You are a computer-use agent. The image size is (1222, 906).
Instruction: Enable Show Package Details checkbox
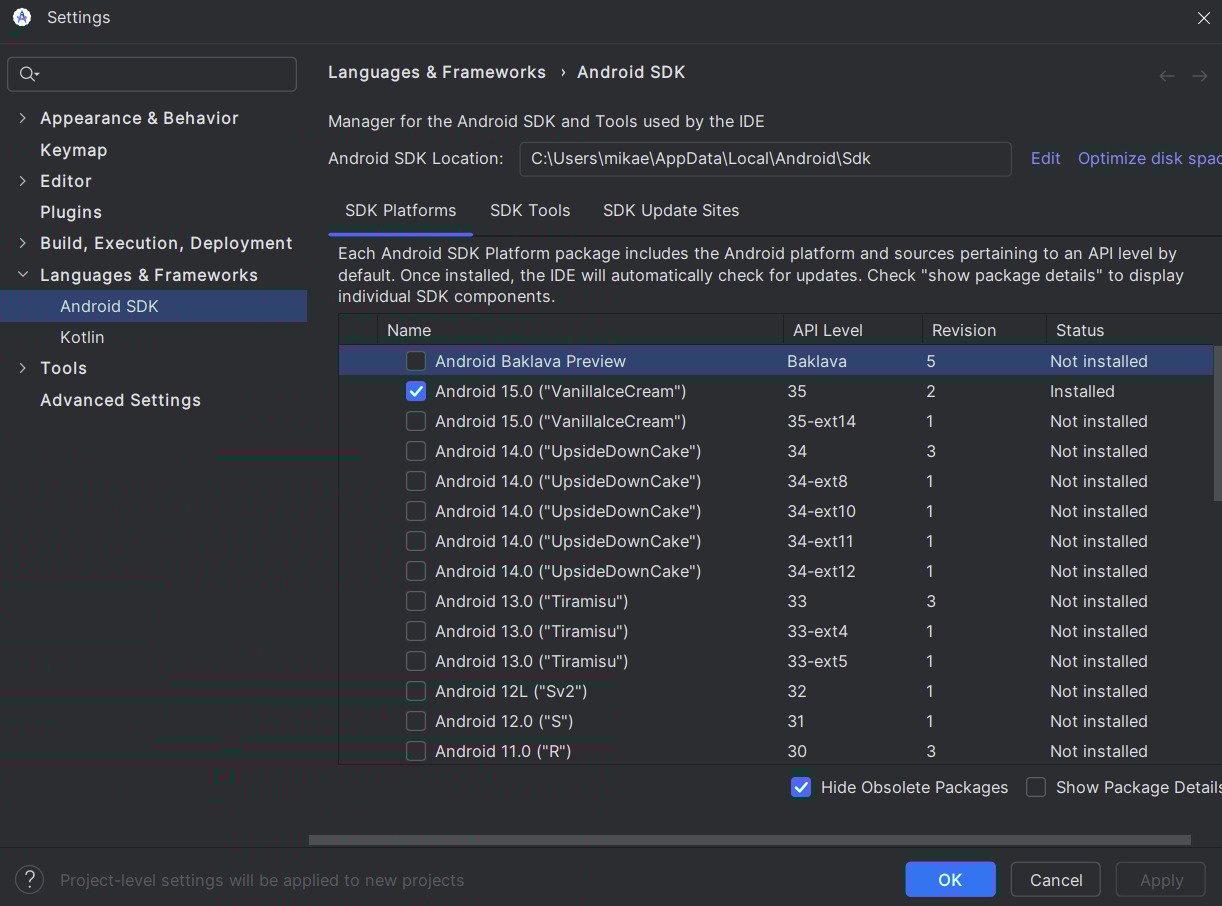click(1036, 787)
